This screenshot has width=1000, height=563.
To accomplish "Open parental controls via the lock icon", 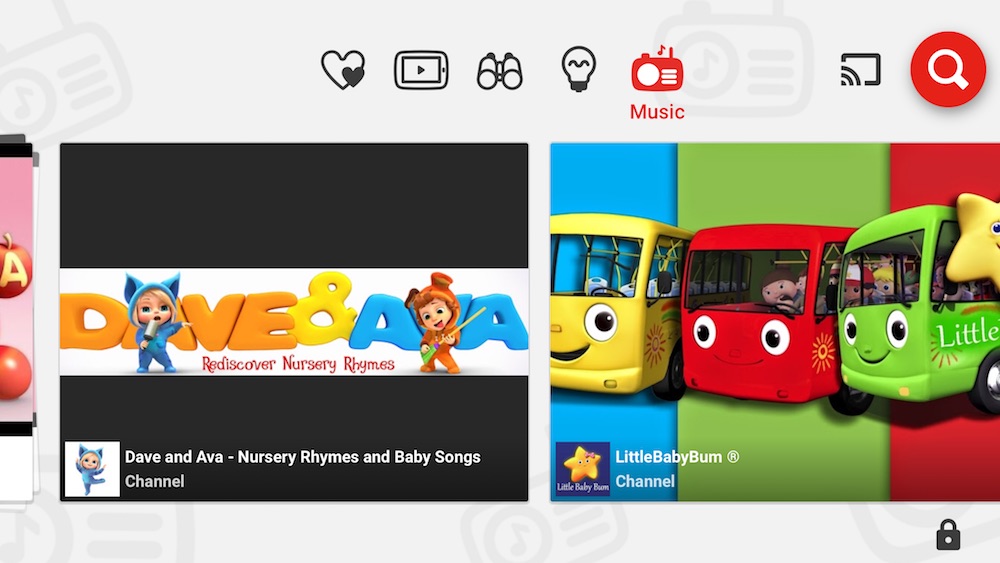I will [x=948, y=534].
